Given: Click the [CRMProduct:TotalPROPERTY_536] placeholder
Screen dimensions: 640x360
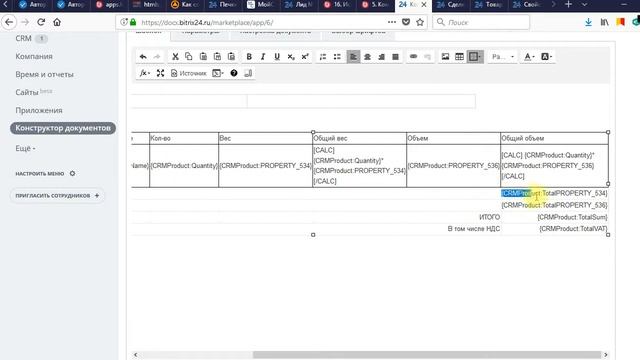Looking at the screenshot, I should pos(554,205).
